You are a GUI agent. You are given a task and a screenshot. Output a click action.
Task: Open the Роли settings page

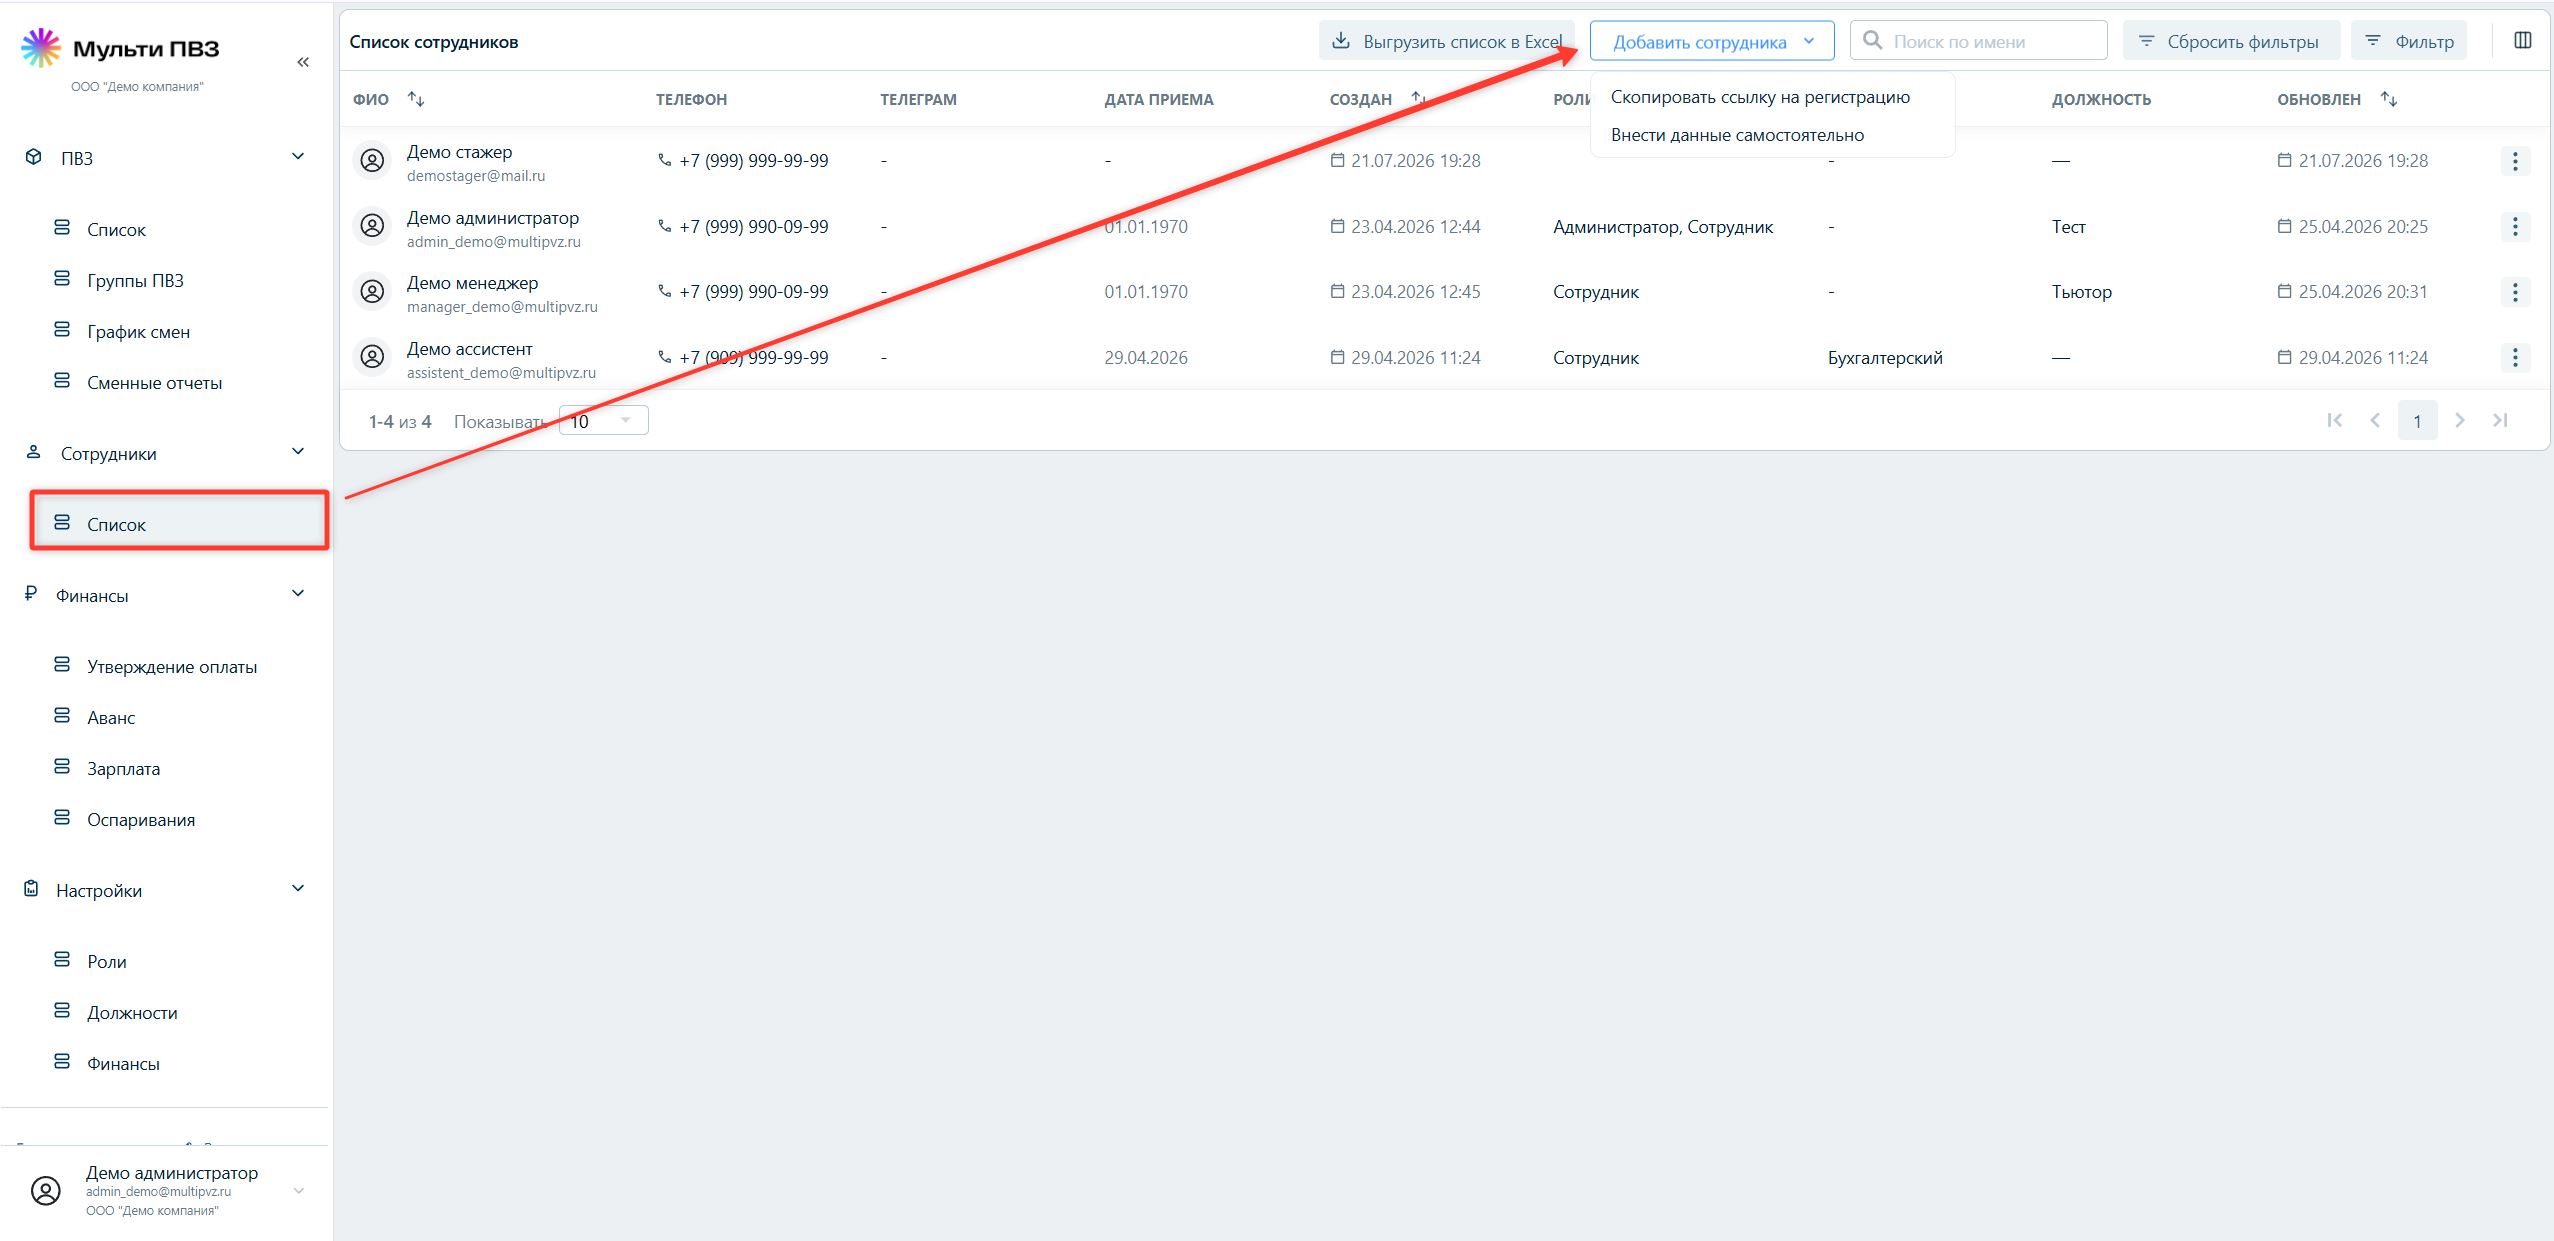point(107,962)
